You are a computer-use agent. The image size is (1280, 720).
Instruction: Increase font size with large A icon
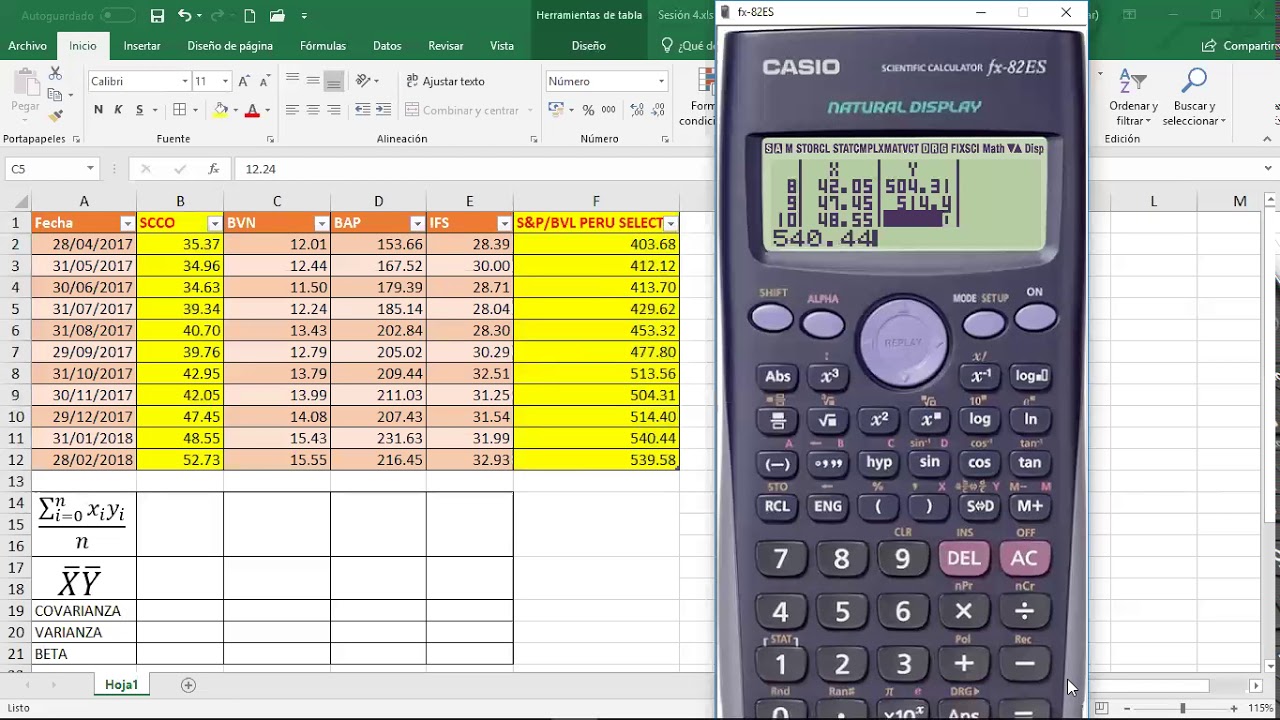[x=246, y=81]
